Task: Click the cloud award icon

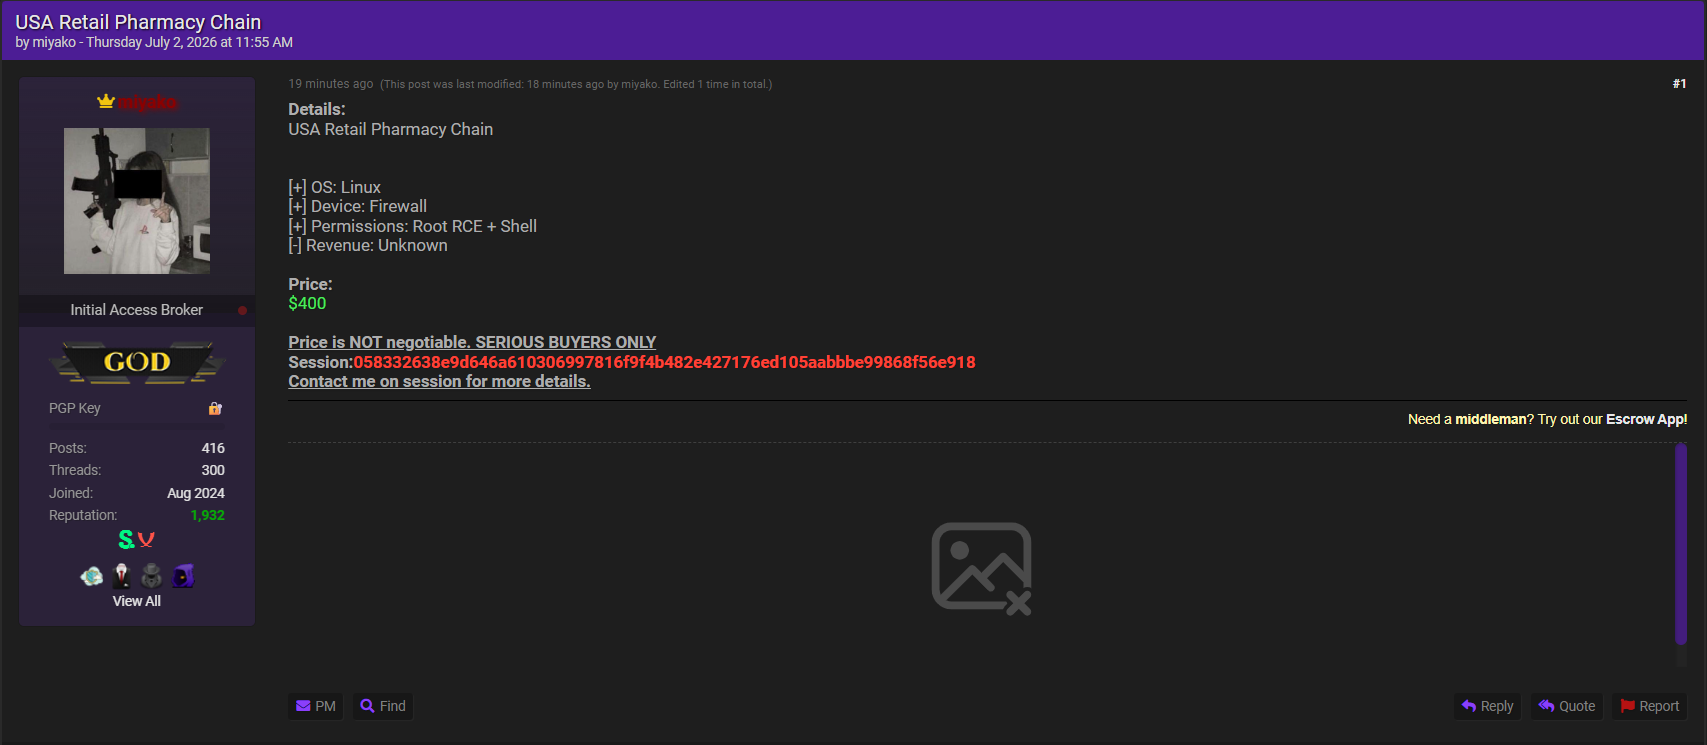Action: click(x=92, y=576)
